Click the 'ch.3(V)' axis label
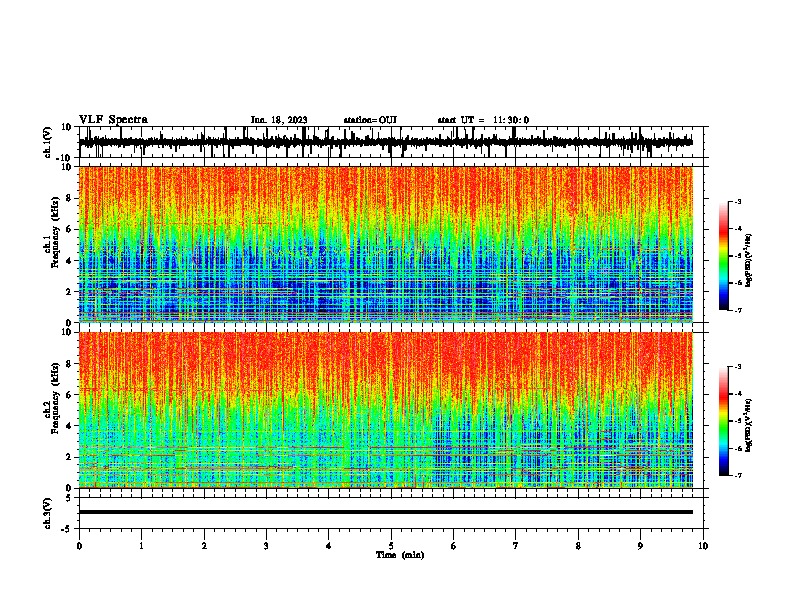This screenshot has width=792, height=612. (48, 513)
